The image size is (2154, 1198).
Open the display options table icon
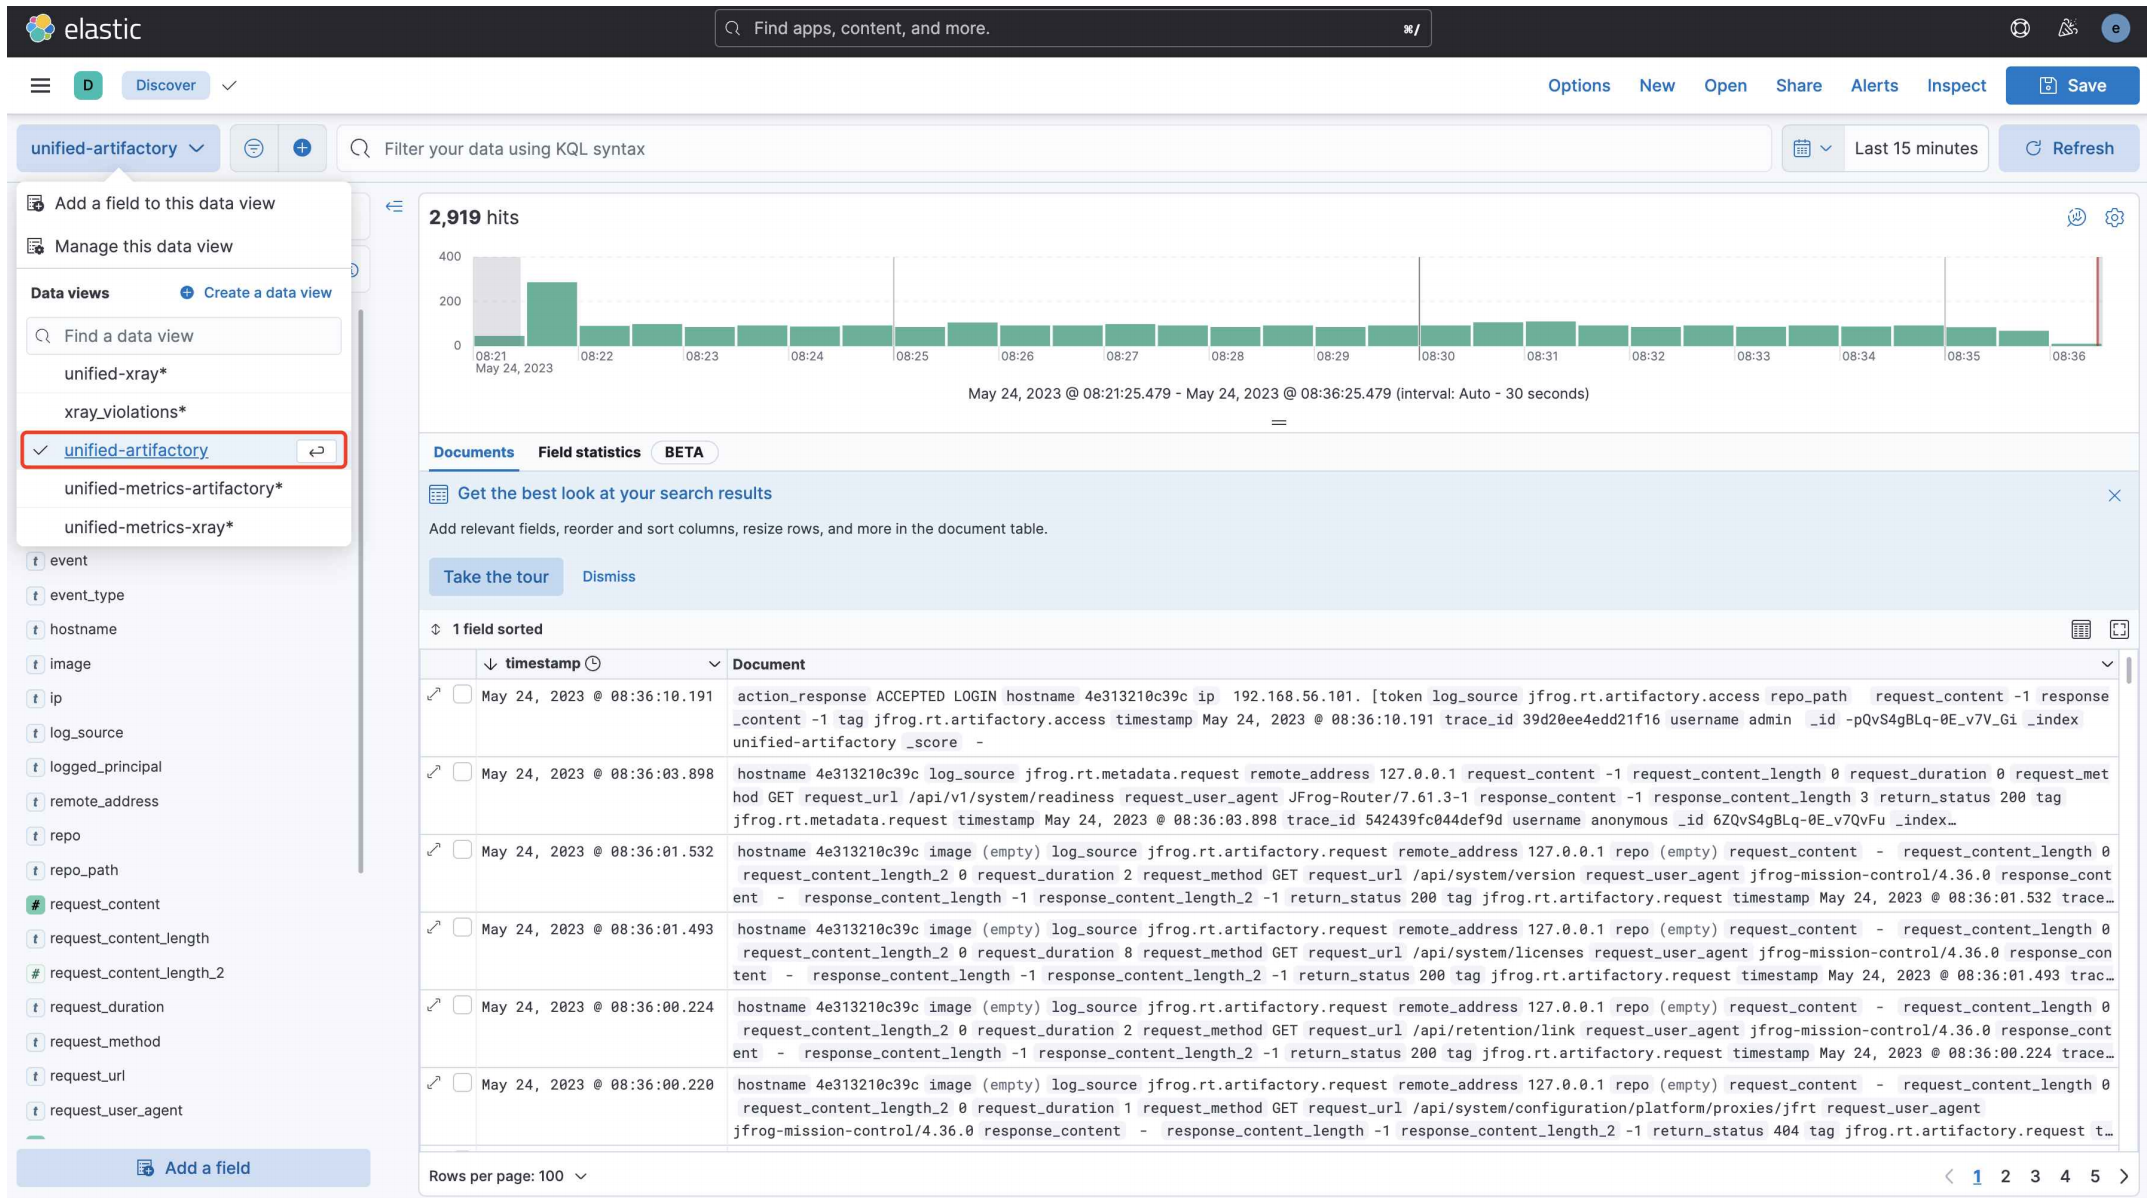point(2081,629)
